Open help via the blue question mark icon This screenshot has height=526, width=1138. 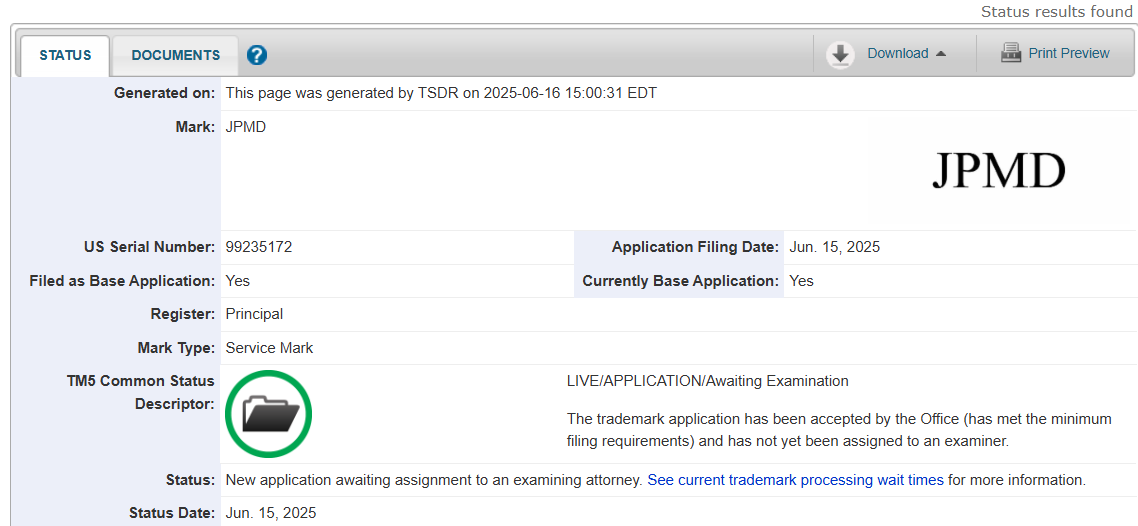coord(257,55)
